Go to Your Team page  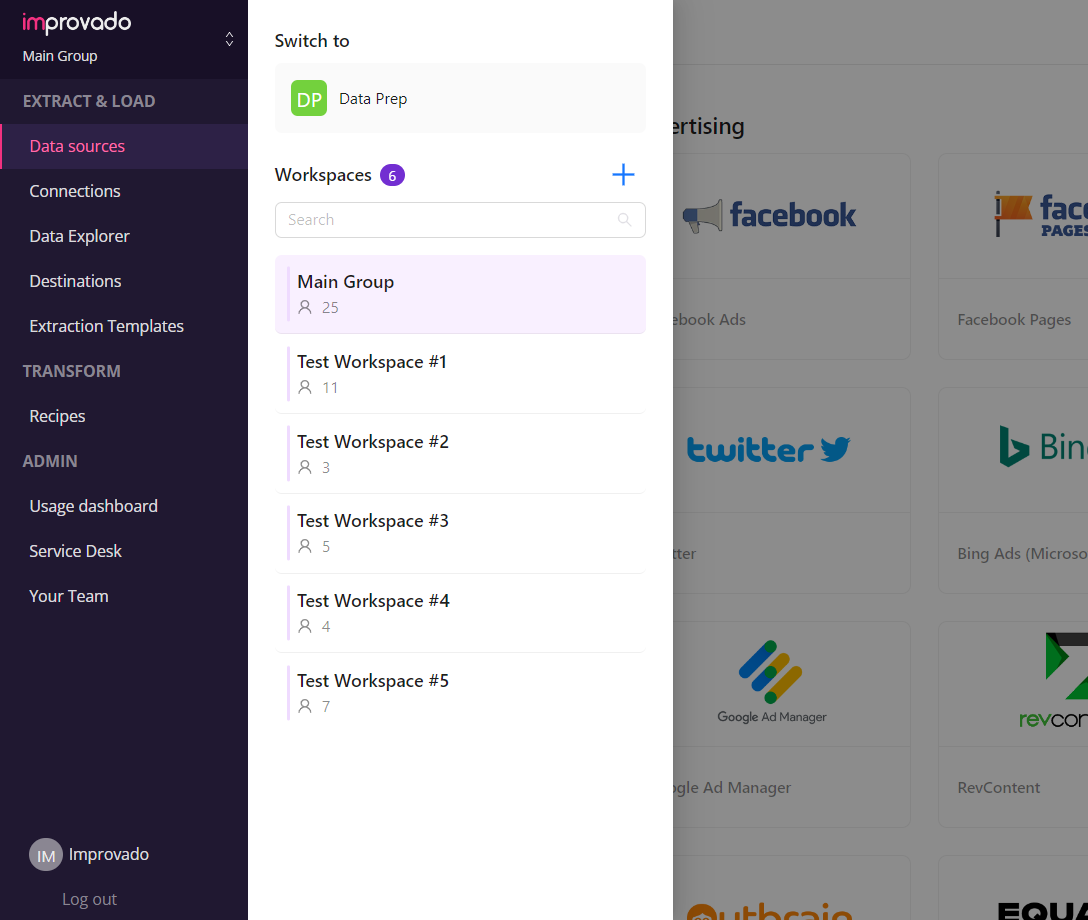click(69, 597)
